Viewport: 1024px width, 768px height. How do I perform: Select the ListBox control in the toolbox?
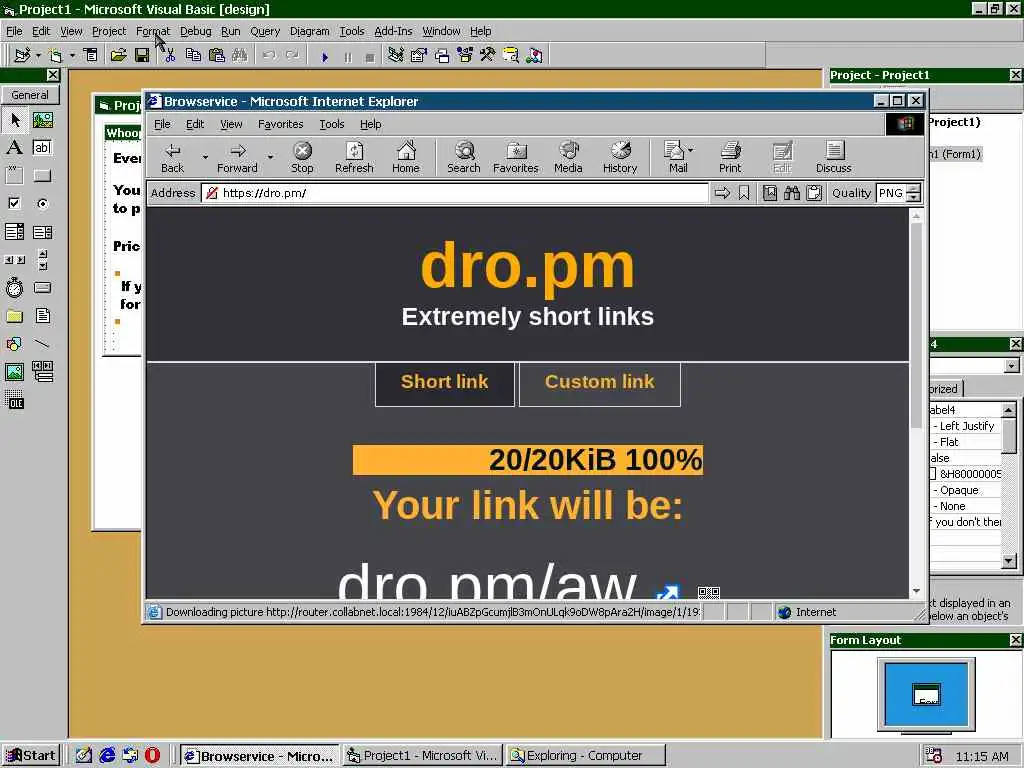click(x=42, y=232)
